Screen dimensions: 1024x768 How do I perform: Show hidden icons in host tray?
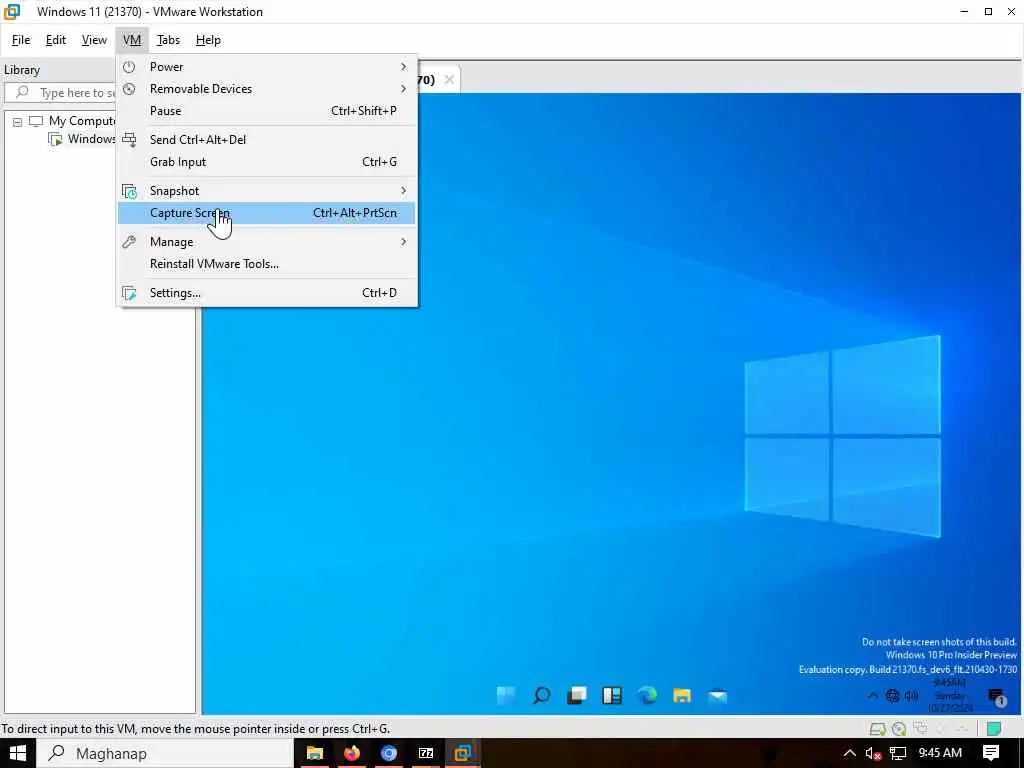tap(850, 754)
